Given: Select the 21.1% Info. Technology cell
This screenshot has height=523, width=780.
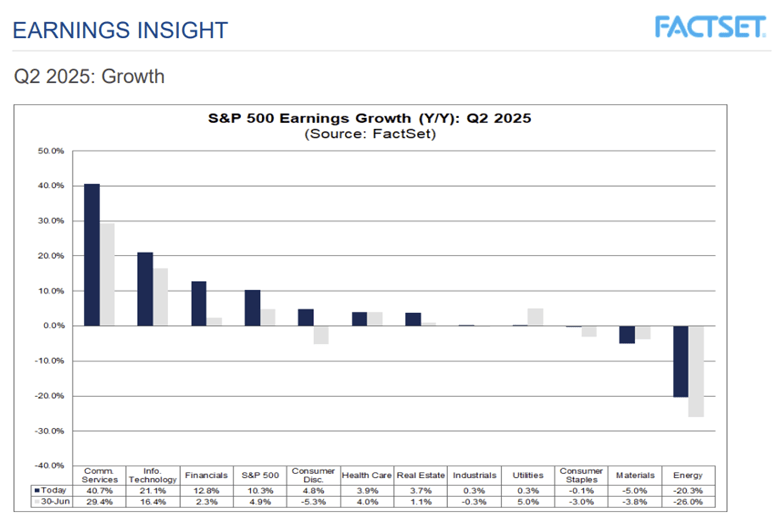Looking at the screenshot, I should tap(153, 491).
